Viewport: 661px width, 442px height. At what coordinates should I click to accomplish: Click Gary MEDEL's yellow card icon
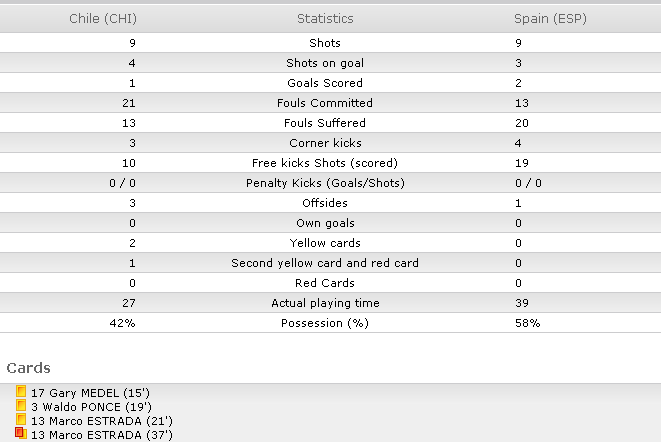21,391
